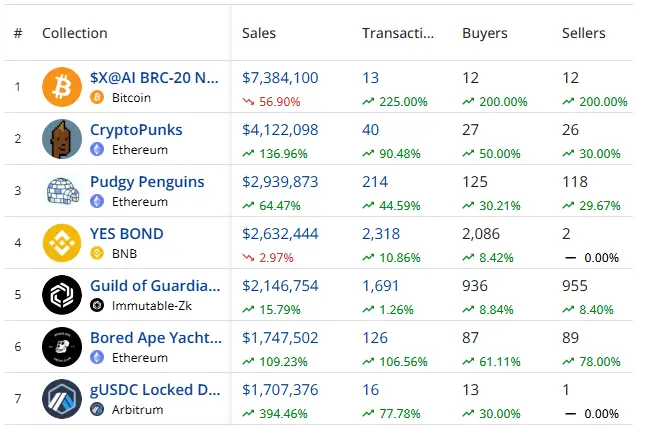This screenshot has width=645, height=426.
Task: Sort by the Sellers column header
Action: point(583,33)
